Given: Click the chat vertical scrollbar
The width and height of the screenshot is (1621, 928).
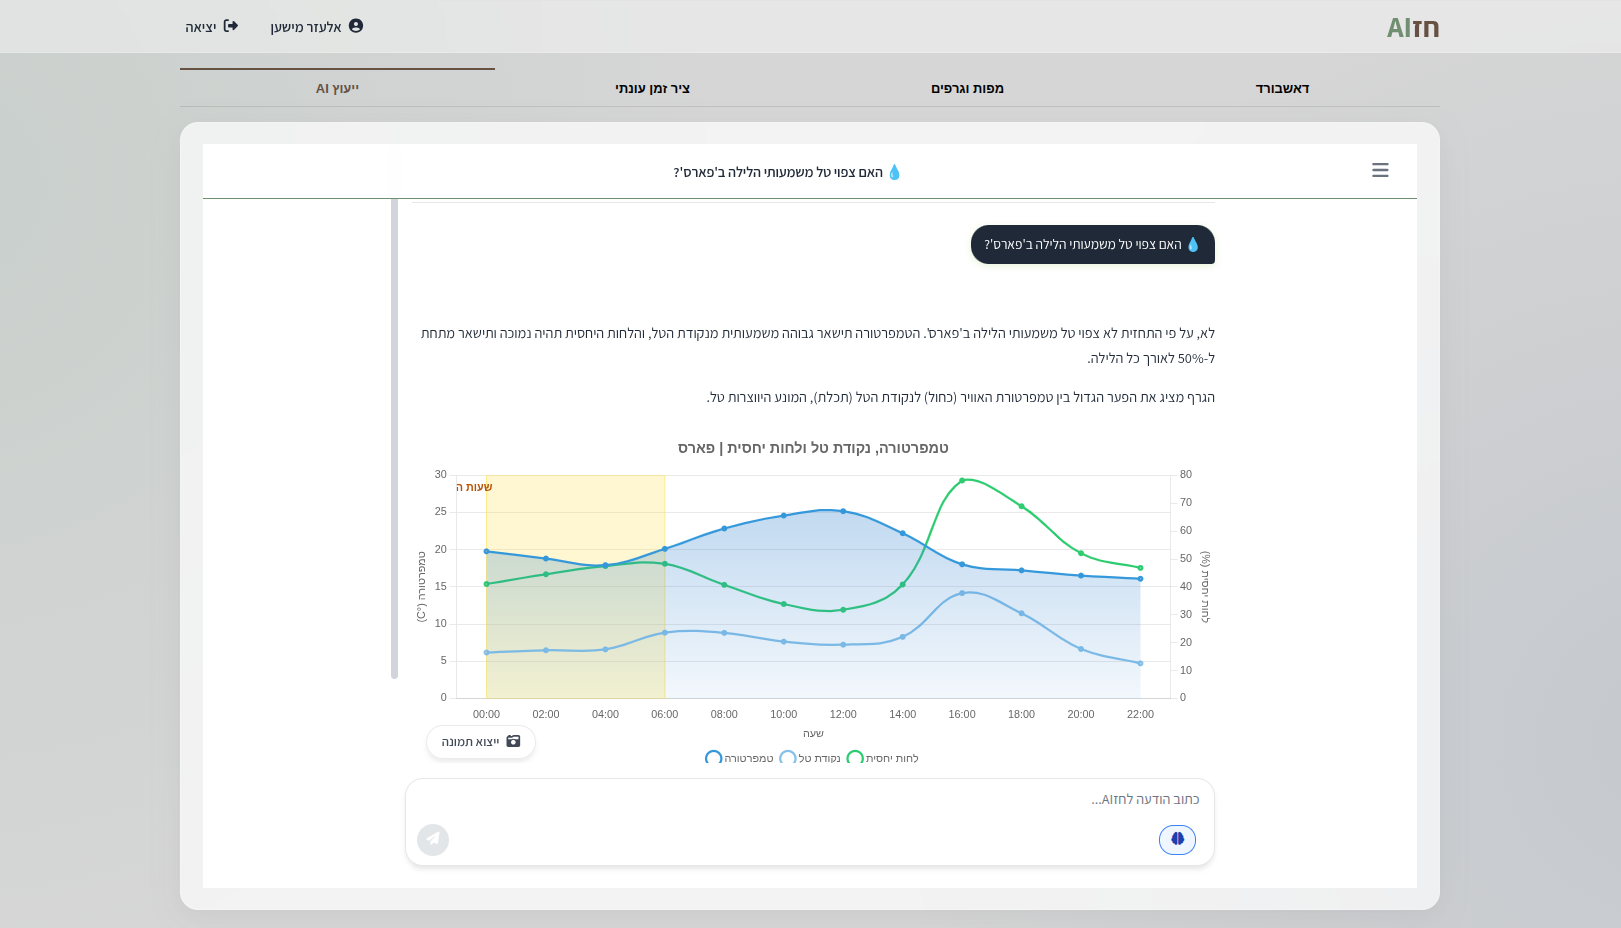Looking at the screenshot, I should [394, 438].
